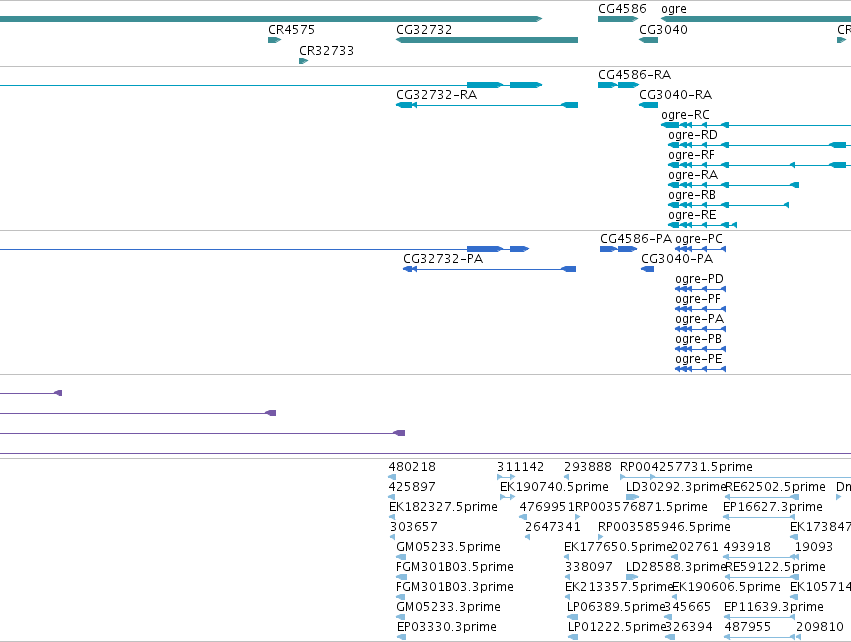This screenshot has width=851, height=642.
Task: Click the EK213357.5prime EST label
Action: click(x=619, y=587)
